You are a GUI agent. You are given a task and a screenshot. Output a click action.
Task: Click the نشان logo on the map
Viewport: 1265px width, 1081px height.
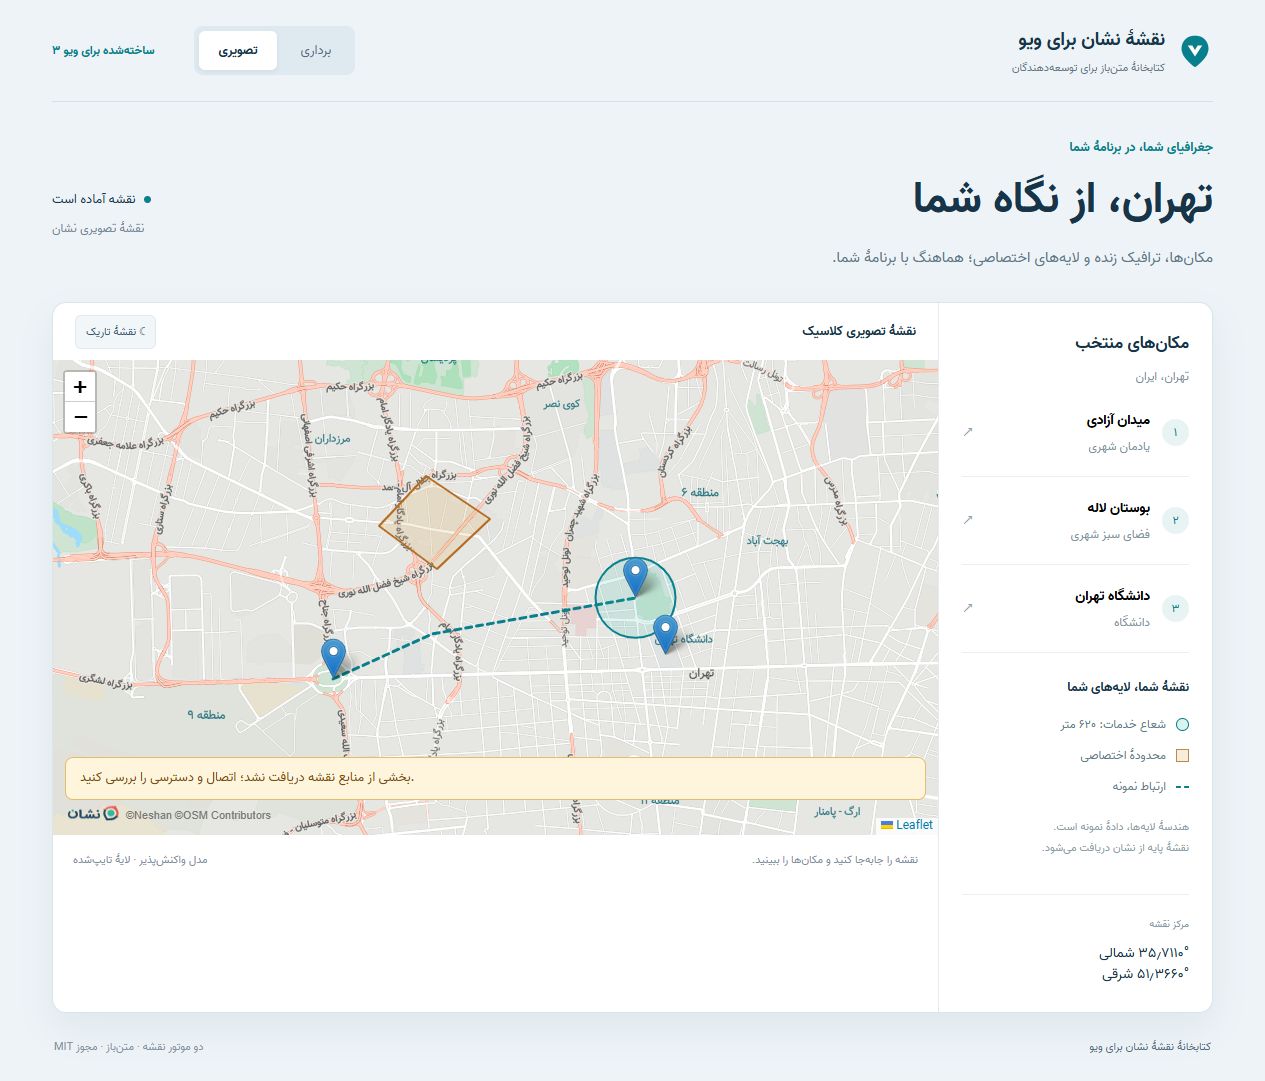pyautogui.click(x=93, y=814)
